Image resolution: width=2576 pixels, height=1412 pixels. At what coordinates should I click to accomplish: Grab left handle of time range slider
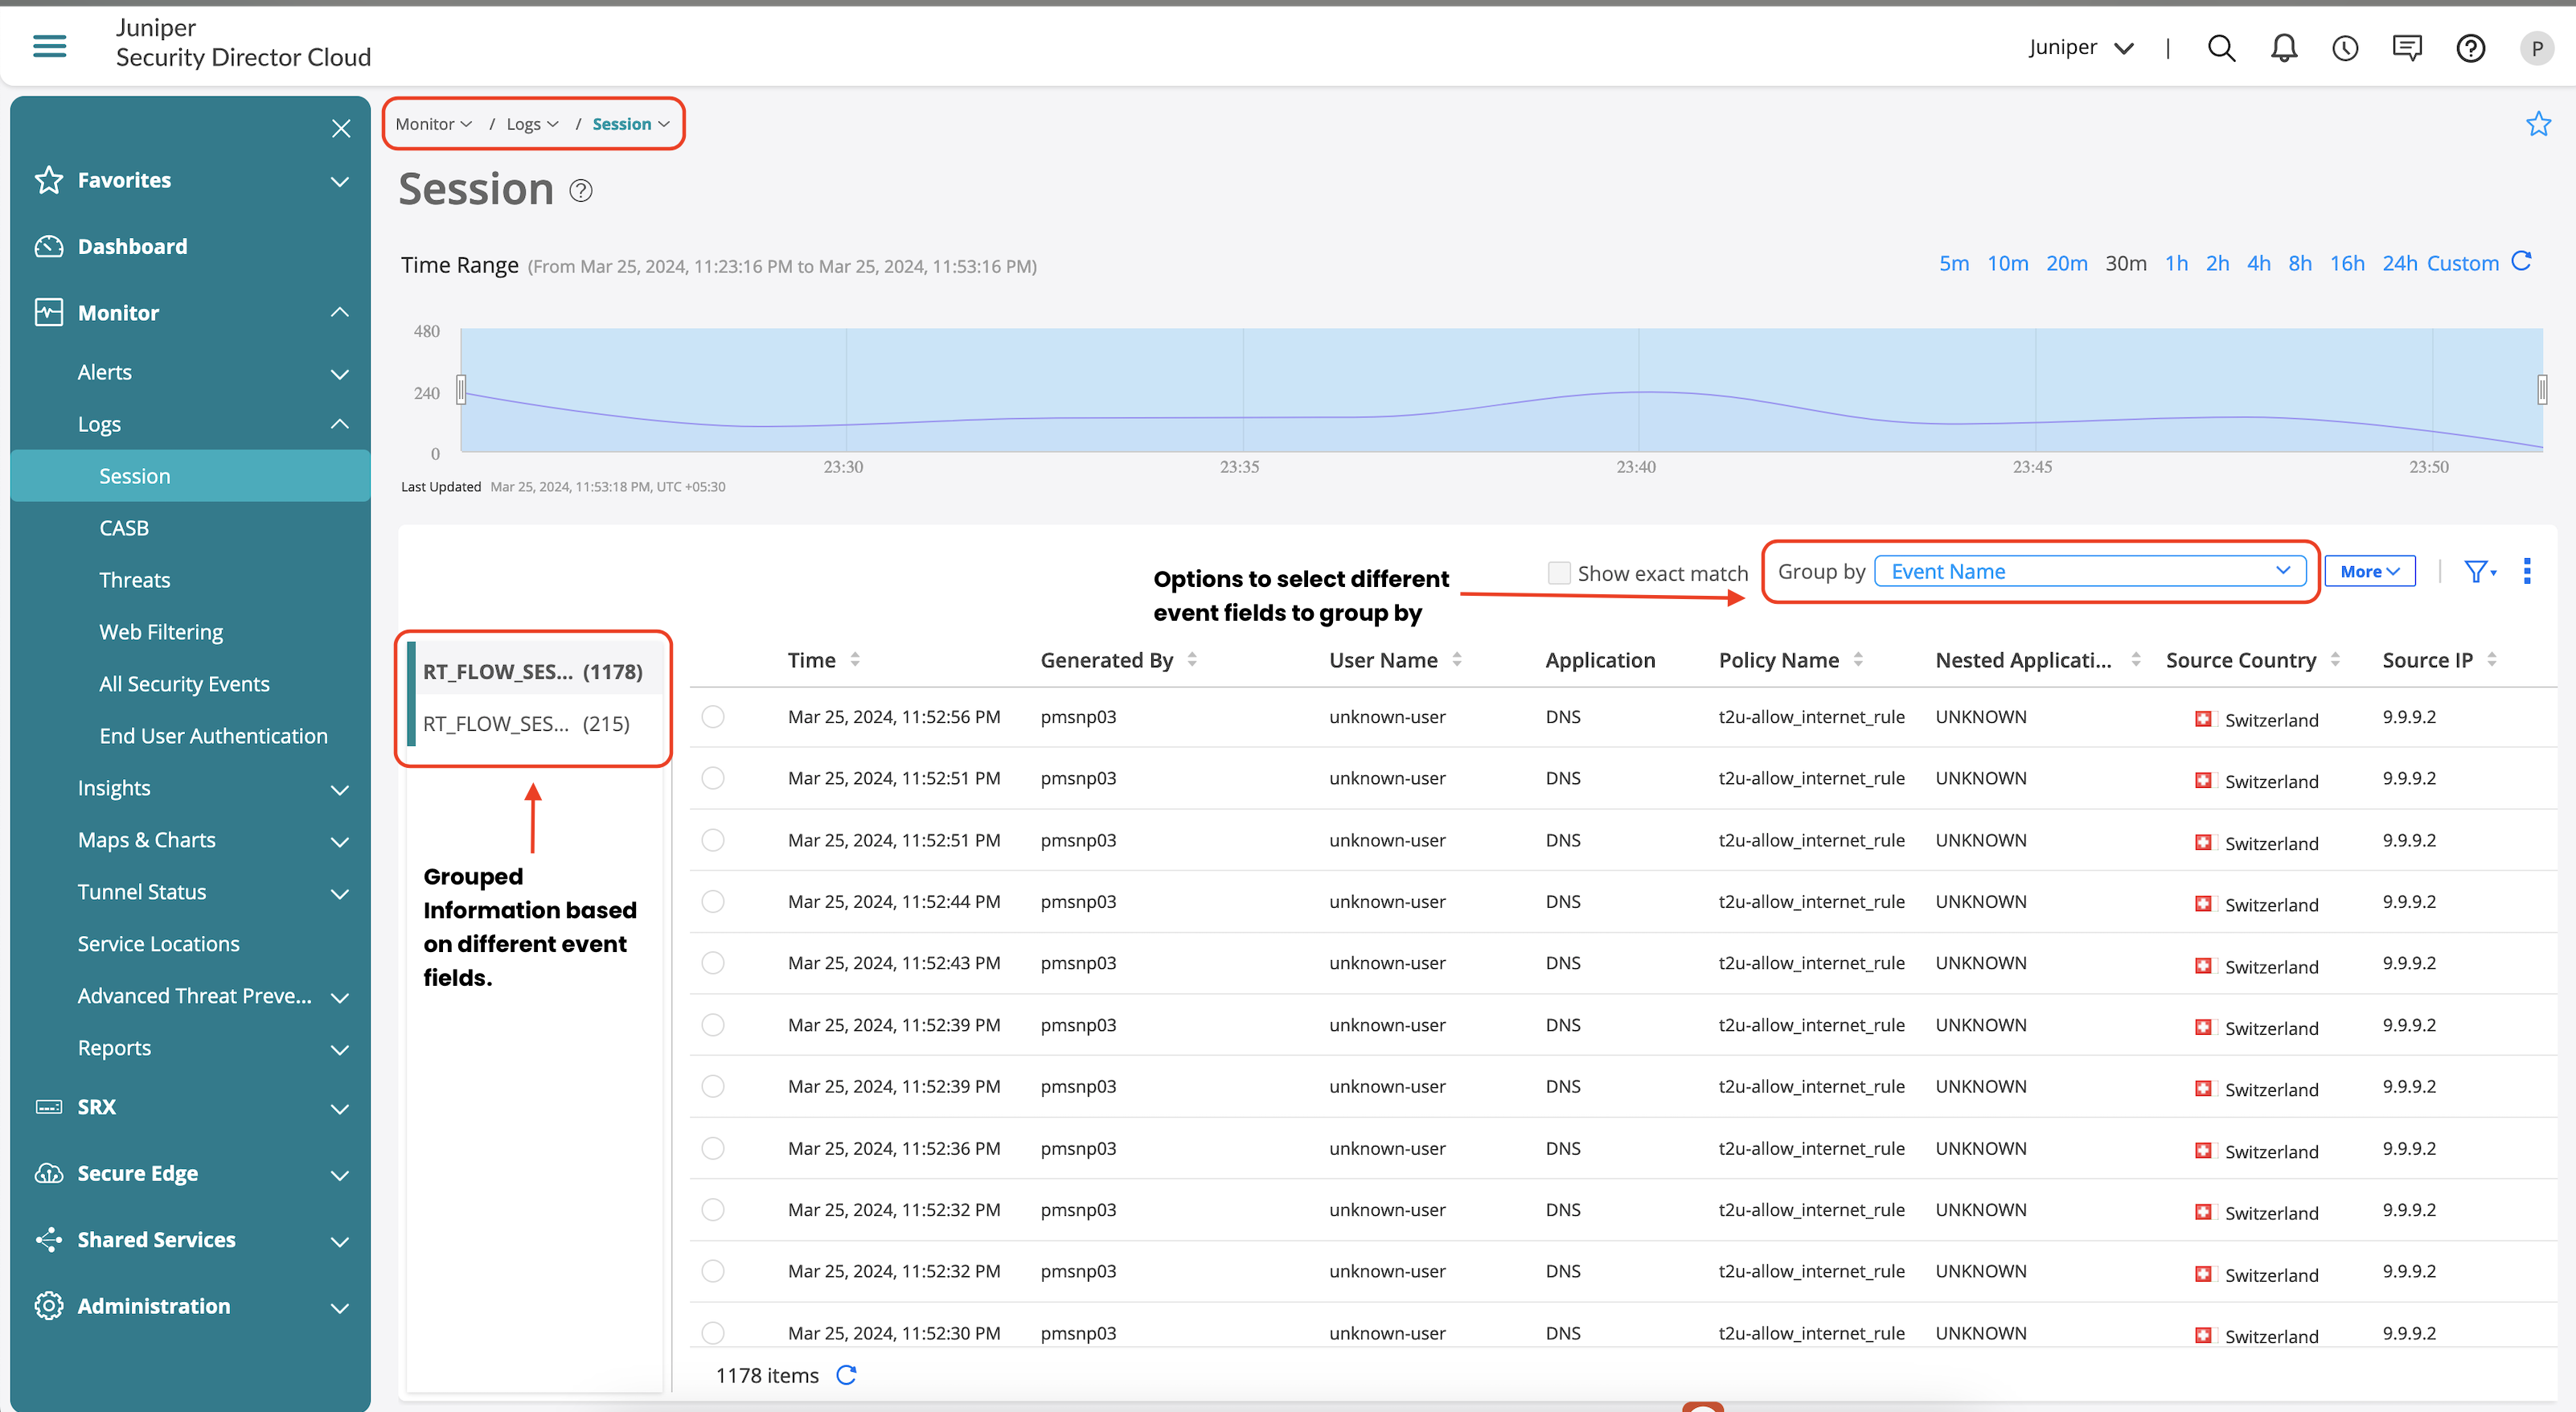pyautogui.click(x=461, y=389)
